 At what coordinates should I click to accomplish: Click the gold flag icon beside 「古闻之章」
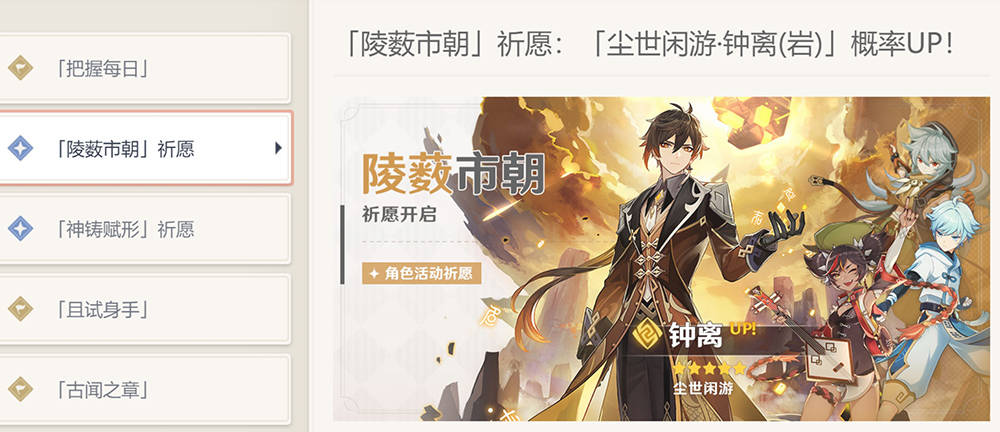pos(20,389)
